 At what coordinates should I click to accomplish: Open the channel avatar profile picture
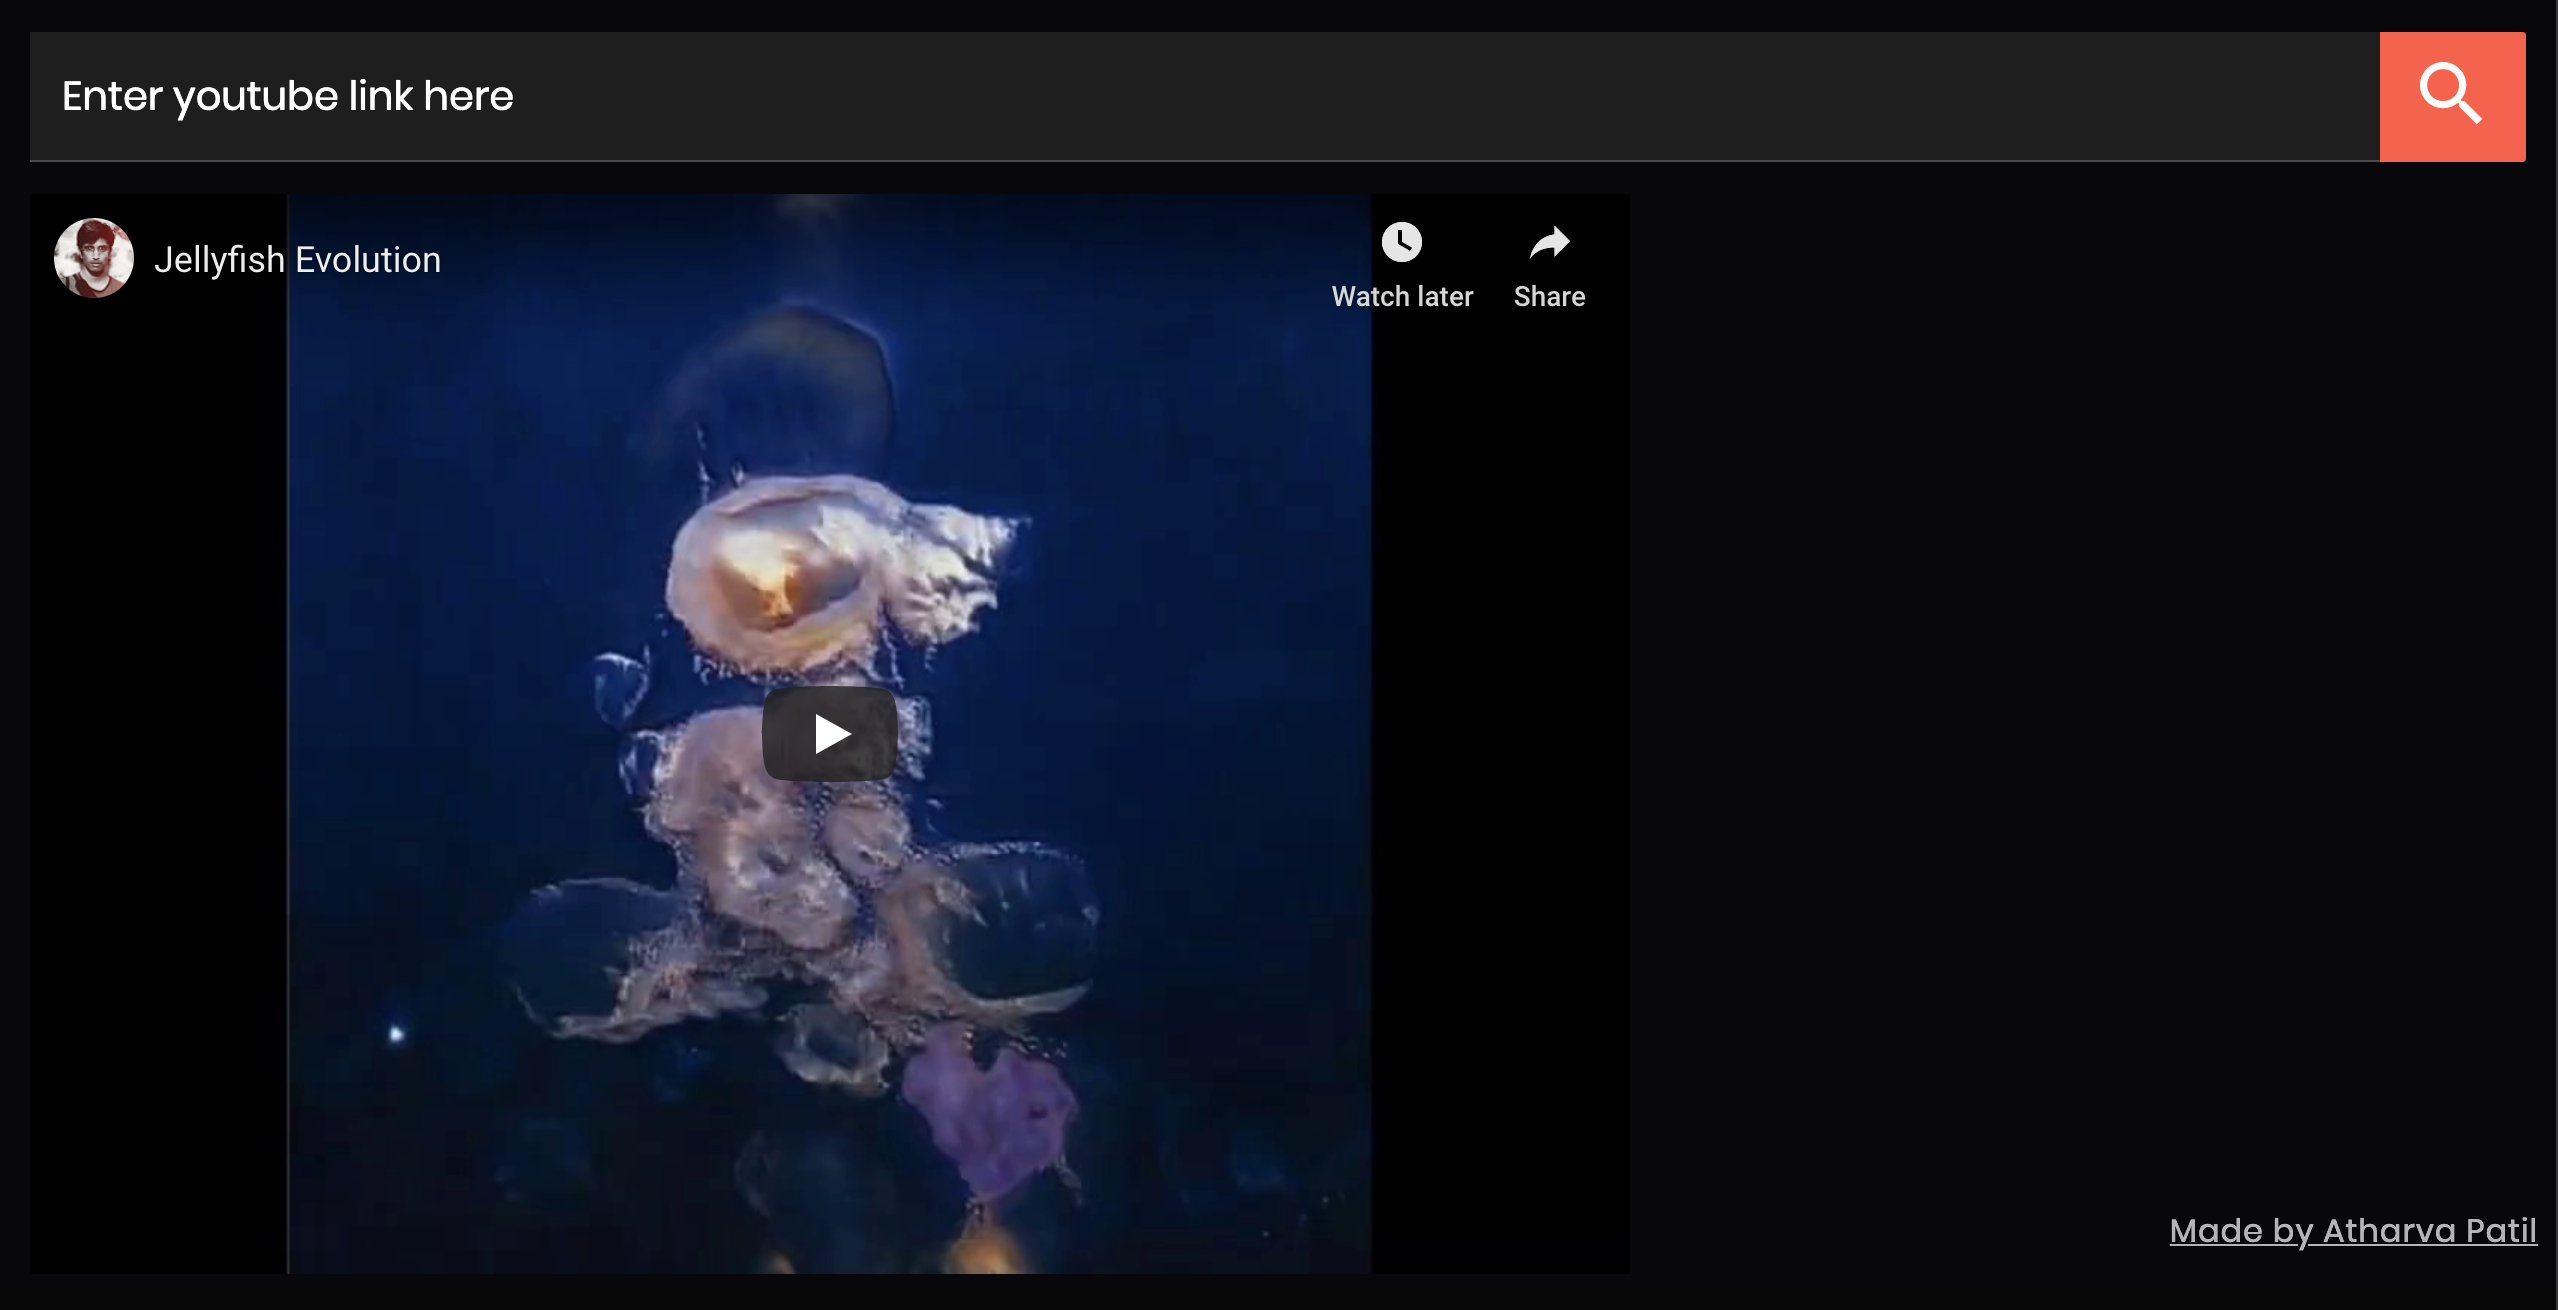(94, 258)
